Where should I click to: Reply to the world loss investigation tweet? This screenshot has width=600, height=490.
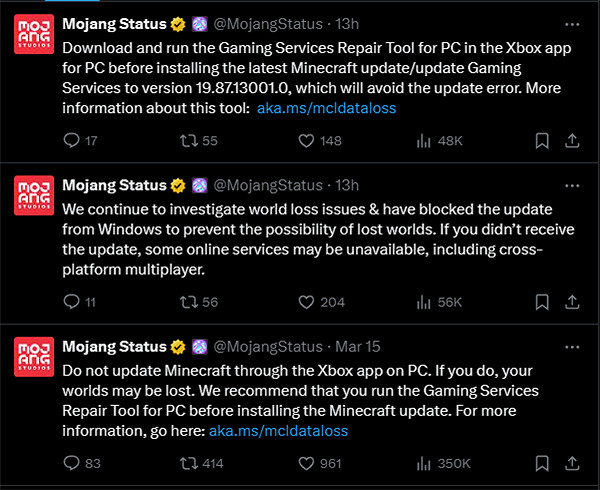tap(70, 302)
